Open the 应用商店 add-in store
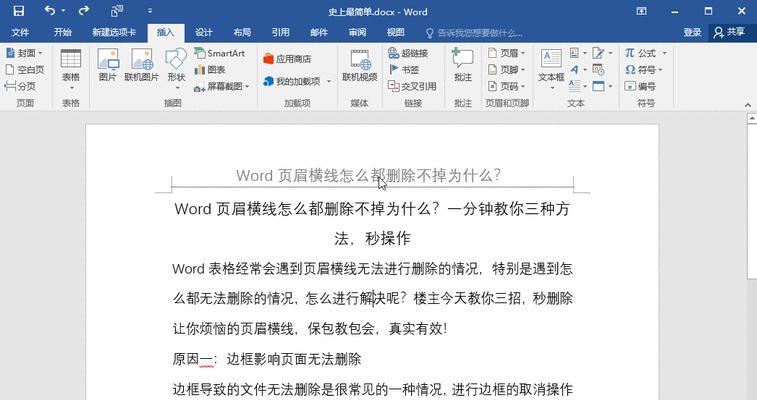This screenshot has height=400, width=757. point(287,59)
